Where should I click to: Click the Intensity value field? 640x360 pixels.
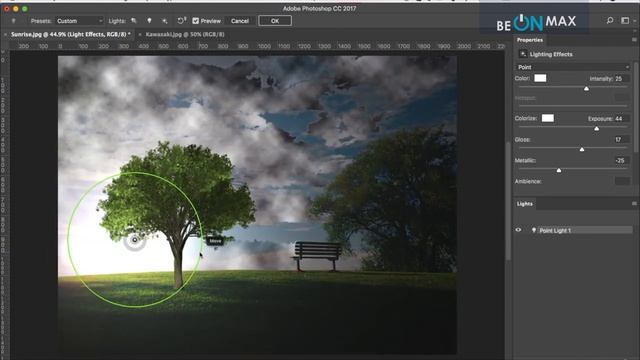[621, 78]
